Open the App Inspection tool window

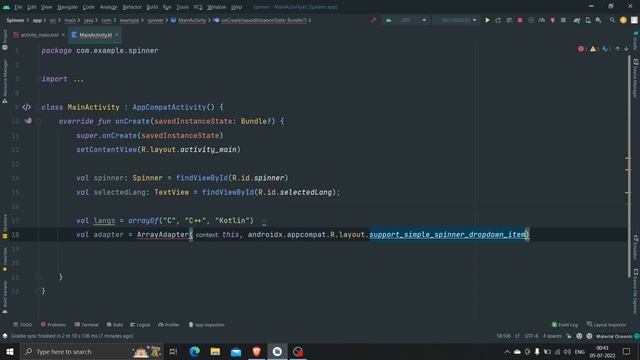click(x=207, y=324)
